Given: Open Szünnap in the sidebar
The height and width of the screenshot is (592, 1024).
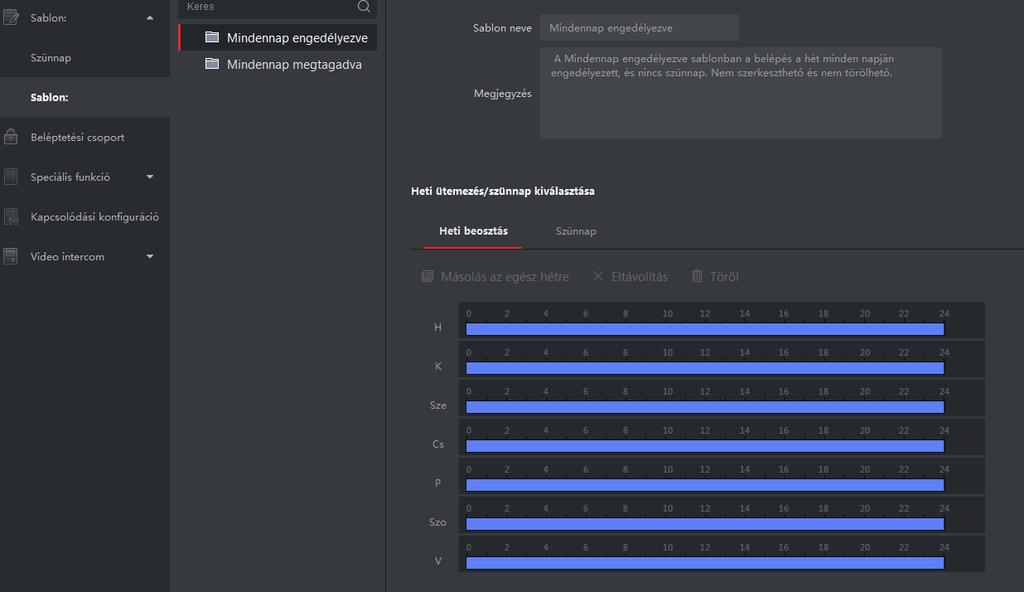Looking at the screenshot, I should (x=85, y=58).
